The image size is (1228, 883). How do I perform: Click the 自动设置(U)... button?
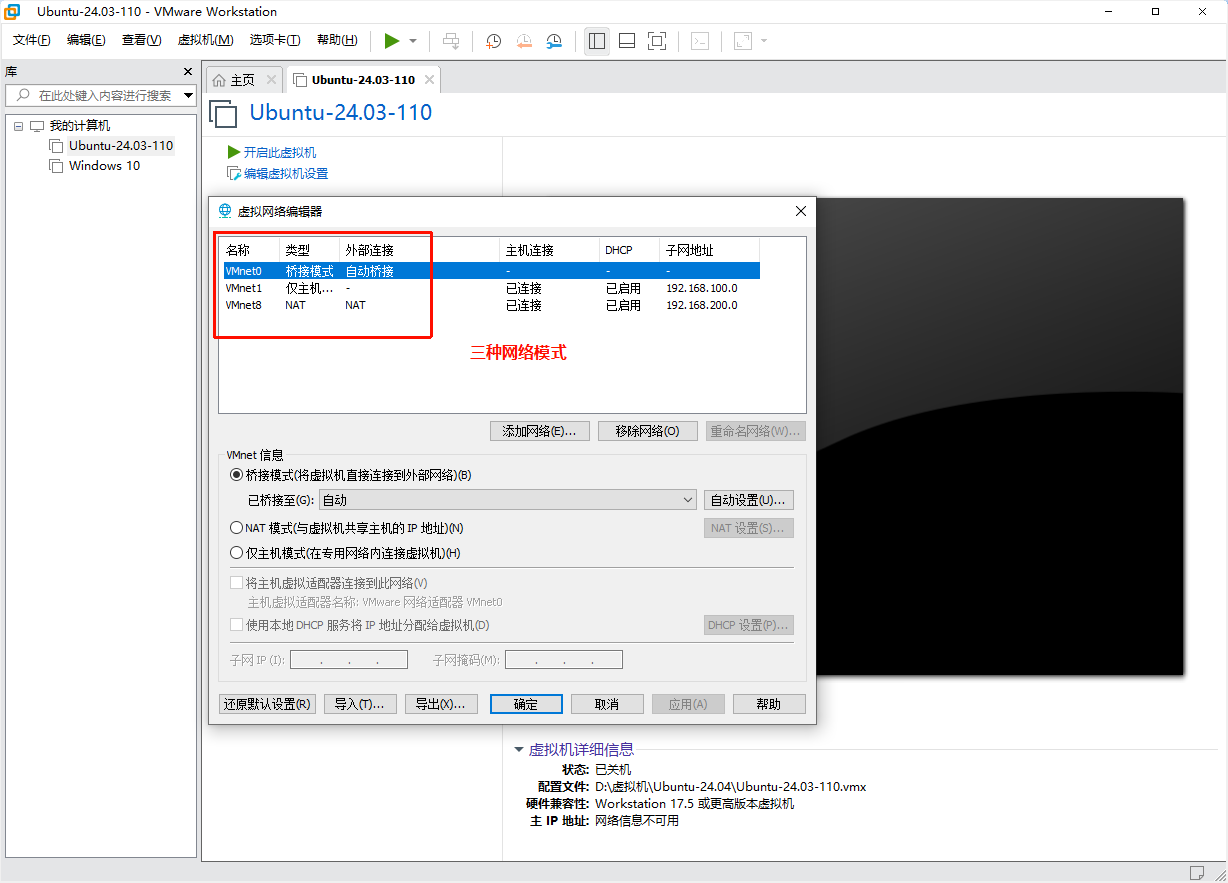click(749, 500)
